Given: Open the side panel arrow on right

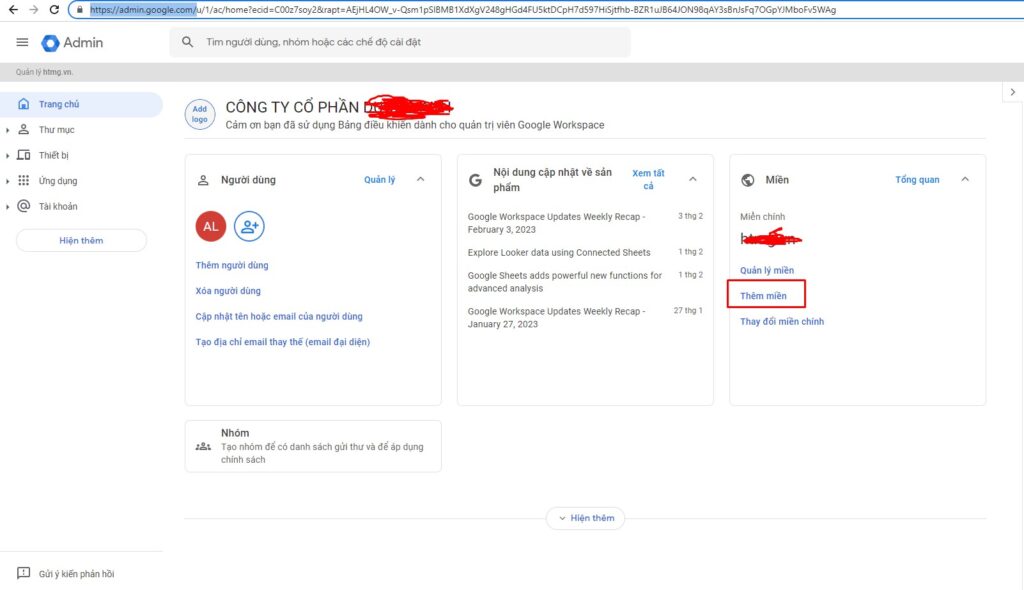Looking at the screenshot, I should click(1012, 92).
